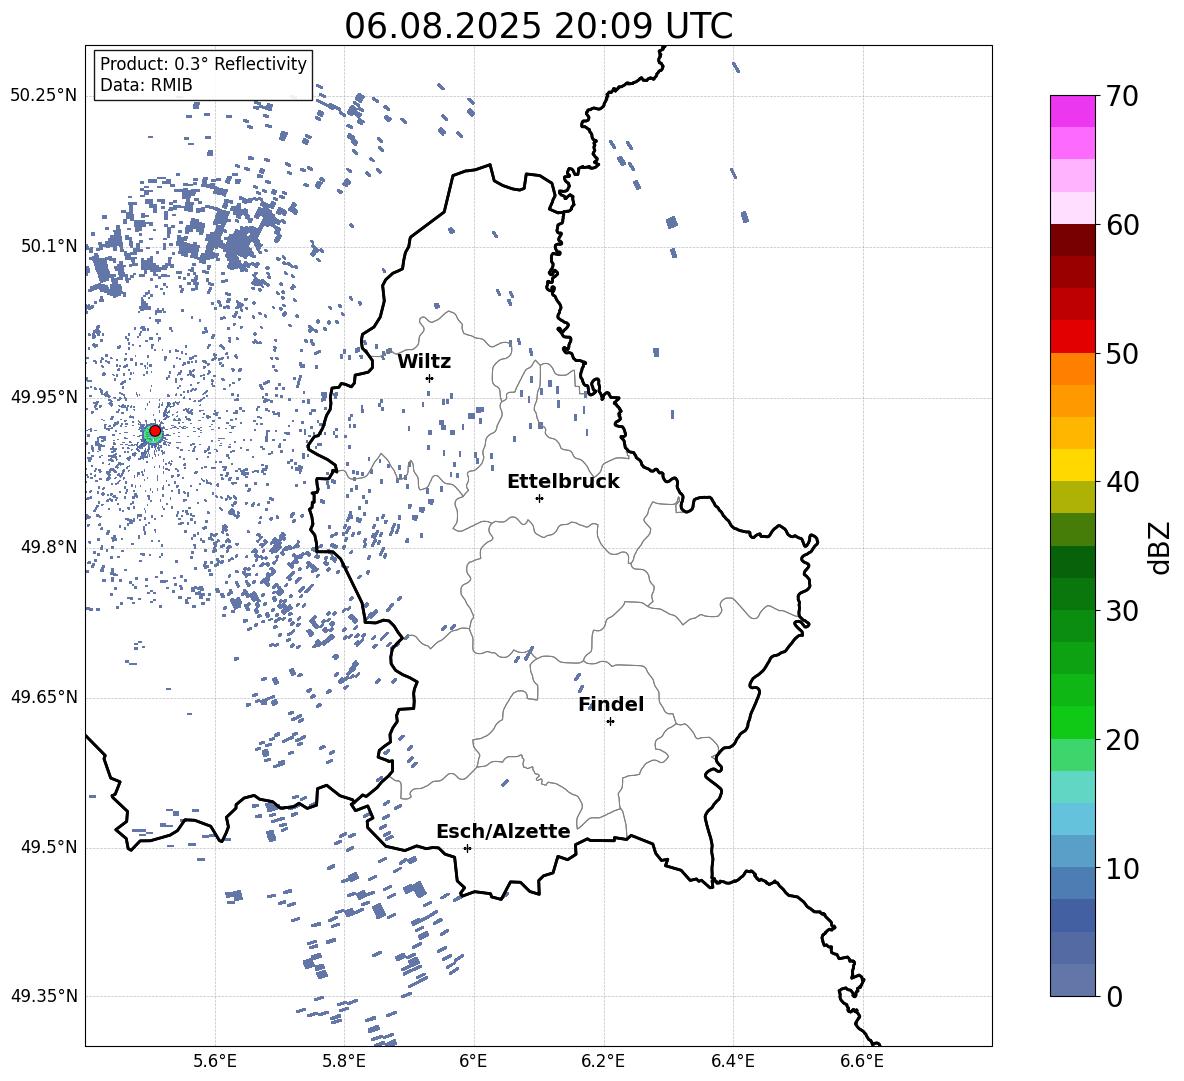Click the Findel station cross marker
1184x1081 pixels.
pyautogui.click(x=610, y=722)
